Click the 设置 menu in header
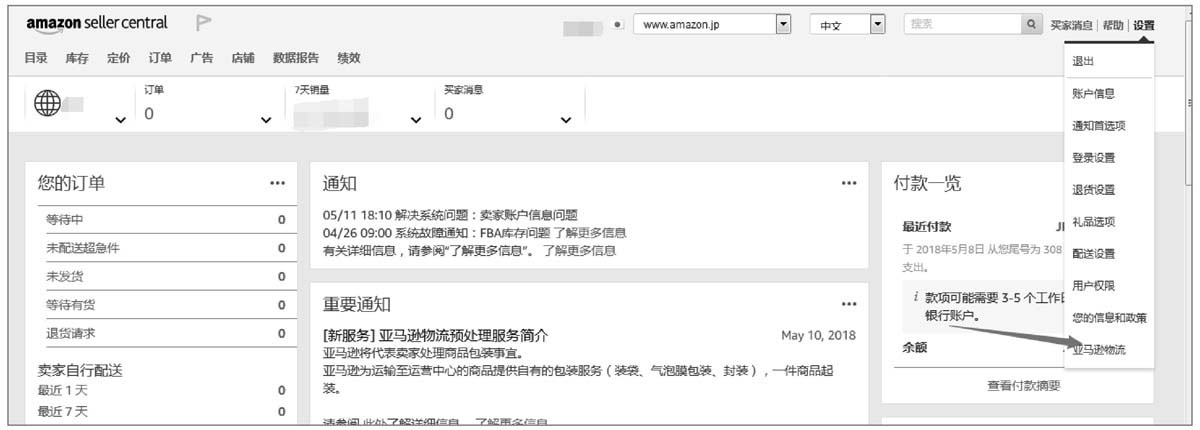 coord(1144,25)
